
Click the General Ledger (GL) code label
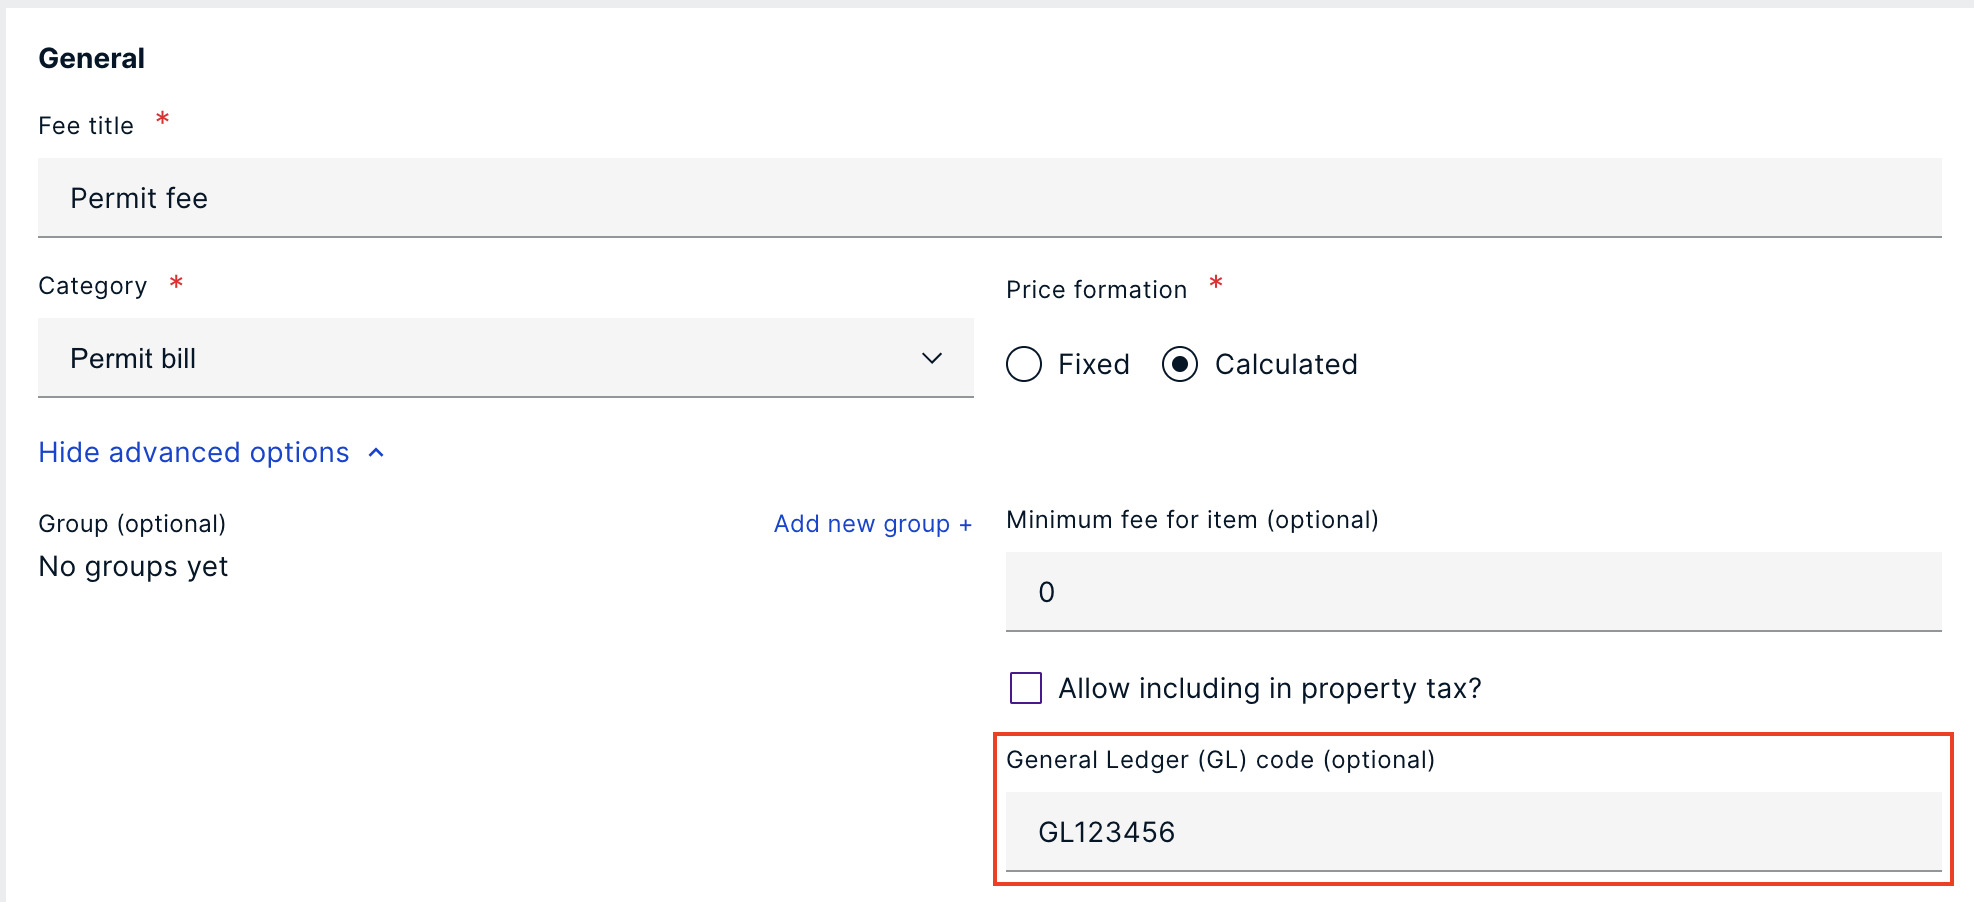(x=1220, y=760)
